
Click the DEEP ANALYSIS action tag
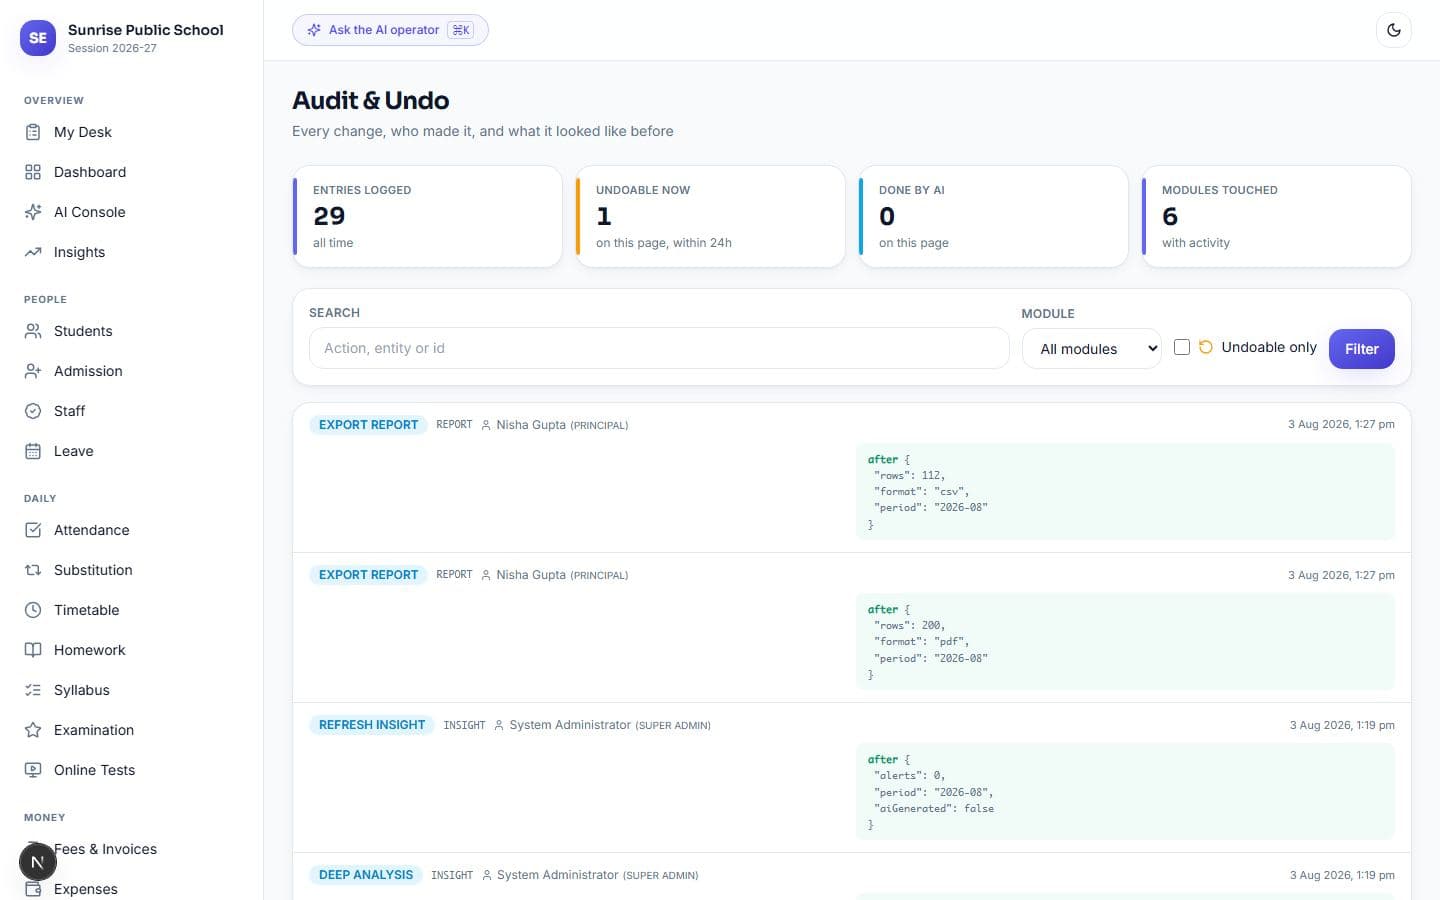coord(366,875)
